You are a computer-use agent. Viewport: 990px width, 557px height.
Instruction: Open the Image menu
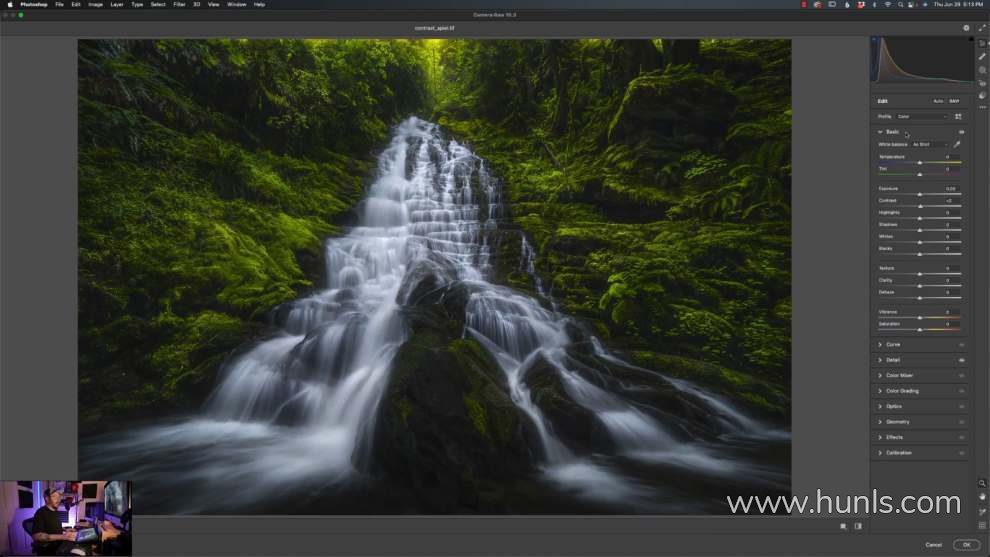coord(95,4)
